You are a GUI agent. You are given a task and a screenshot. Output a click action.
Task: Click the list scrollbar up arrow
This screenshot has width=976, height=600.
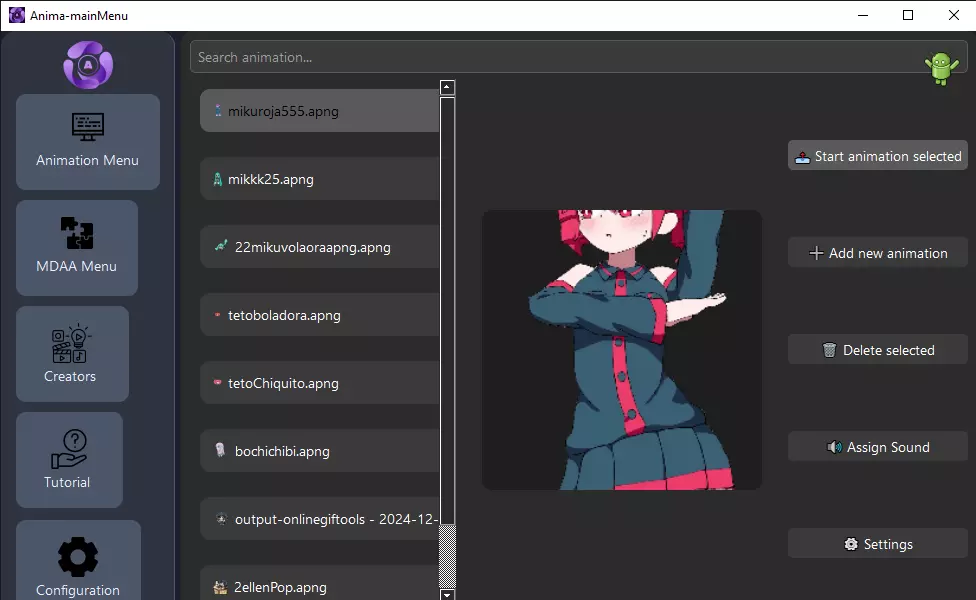(x=447, y=87)
